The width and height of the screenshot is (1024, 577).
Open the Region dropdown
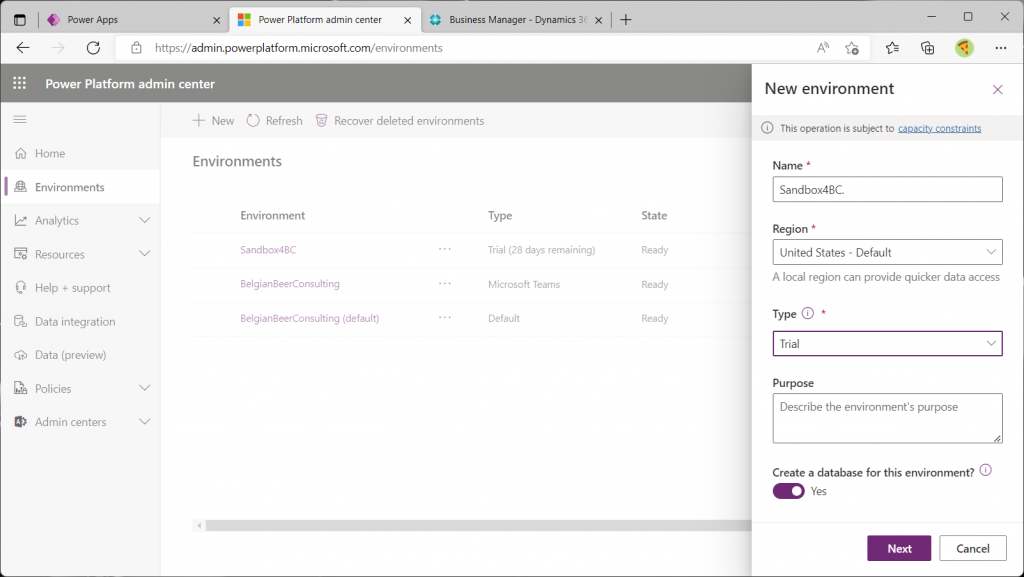(888, 253)
